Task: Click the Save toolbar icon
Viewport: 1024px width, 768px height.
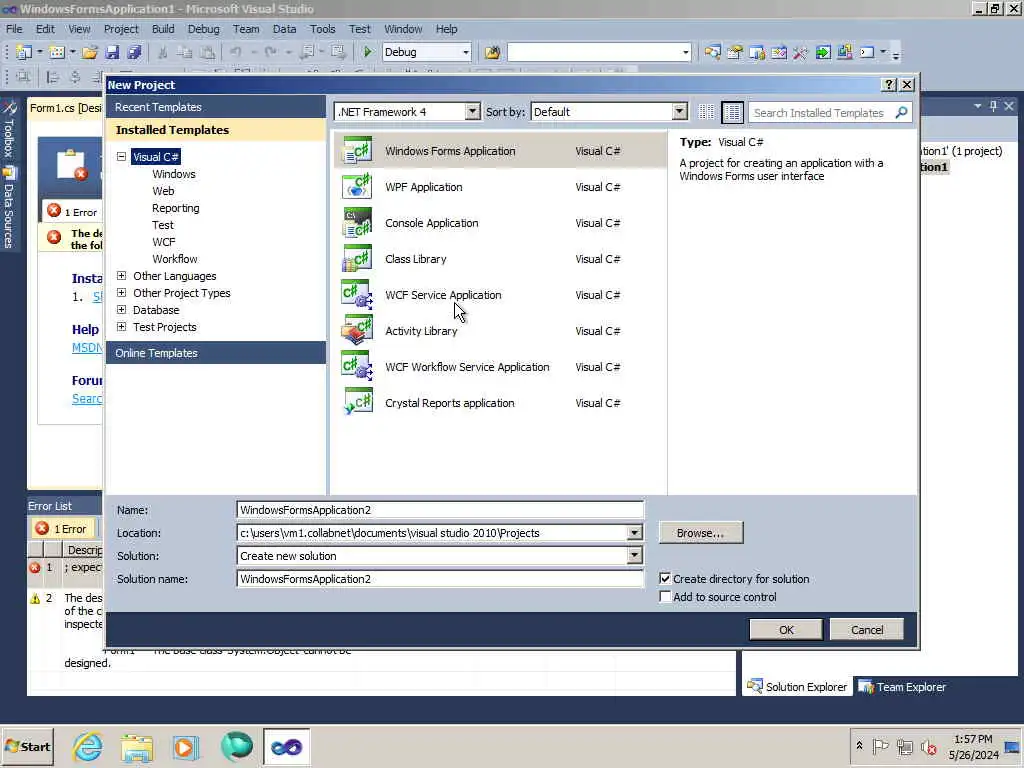Action: click(112, 52)
